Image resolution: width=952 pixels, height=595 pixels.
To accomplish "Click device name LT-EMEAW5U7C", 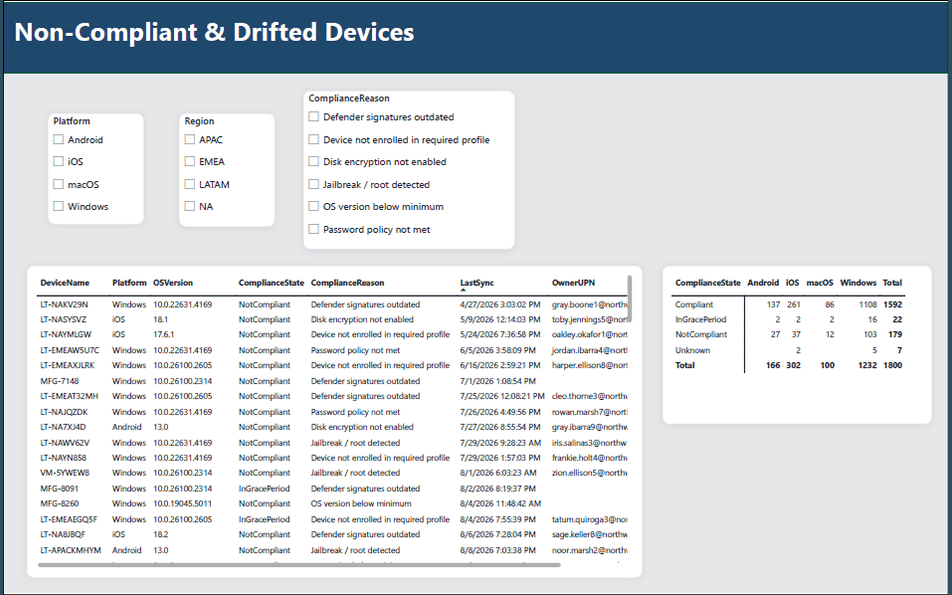I will click(70, 350).
